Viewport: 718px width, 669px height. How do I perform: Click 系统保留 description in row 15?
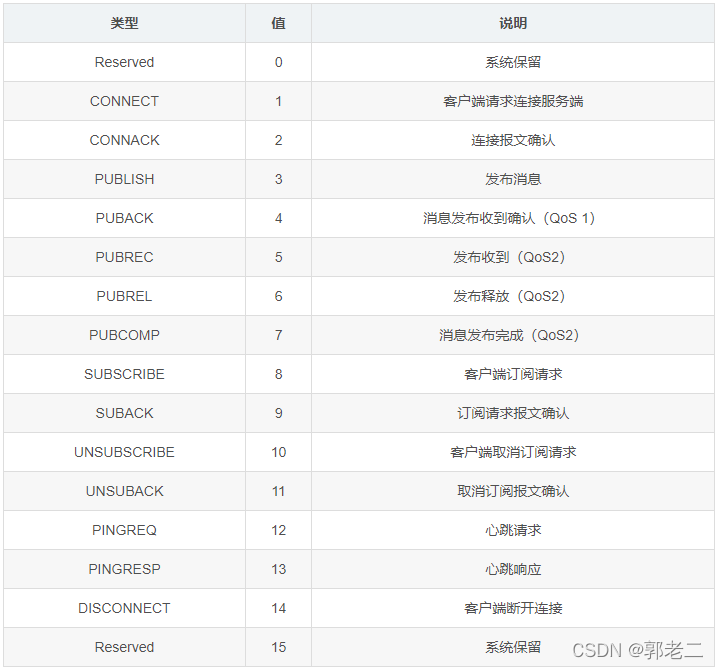(x=513, y=647)
